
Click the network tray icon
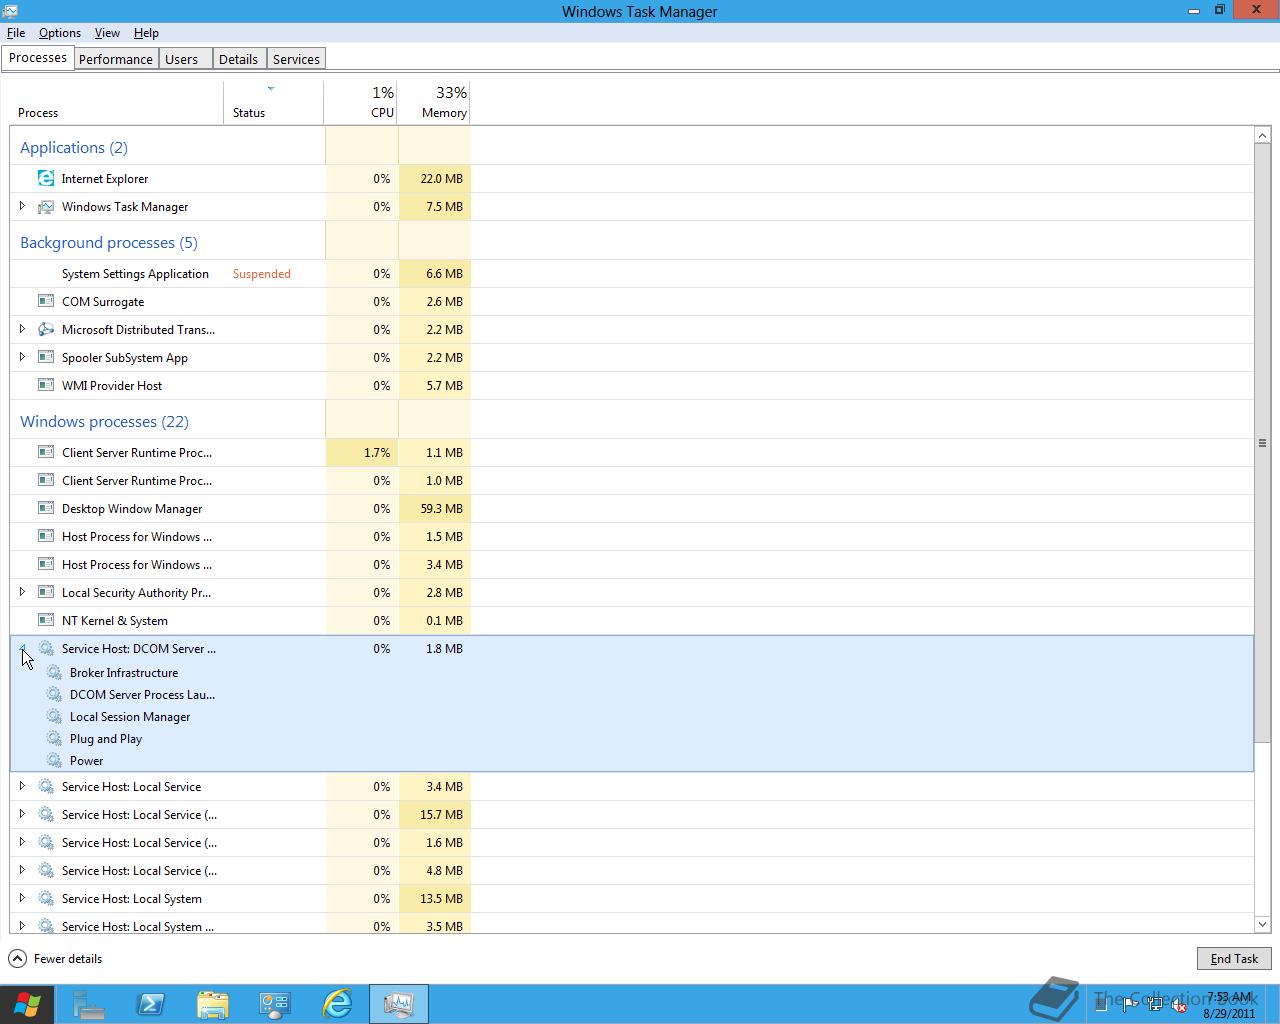pyautogui.click(x=1155, y=1006)
